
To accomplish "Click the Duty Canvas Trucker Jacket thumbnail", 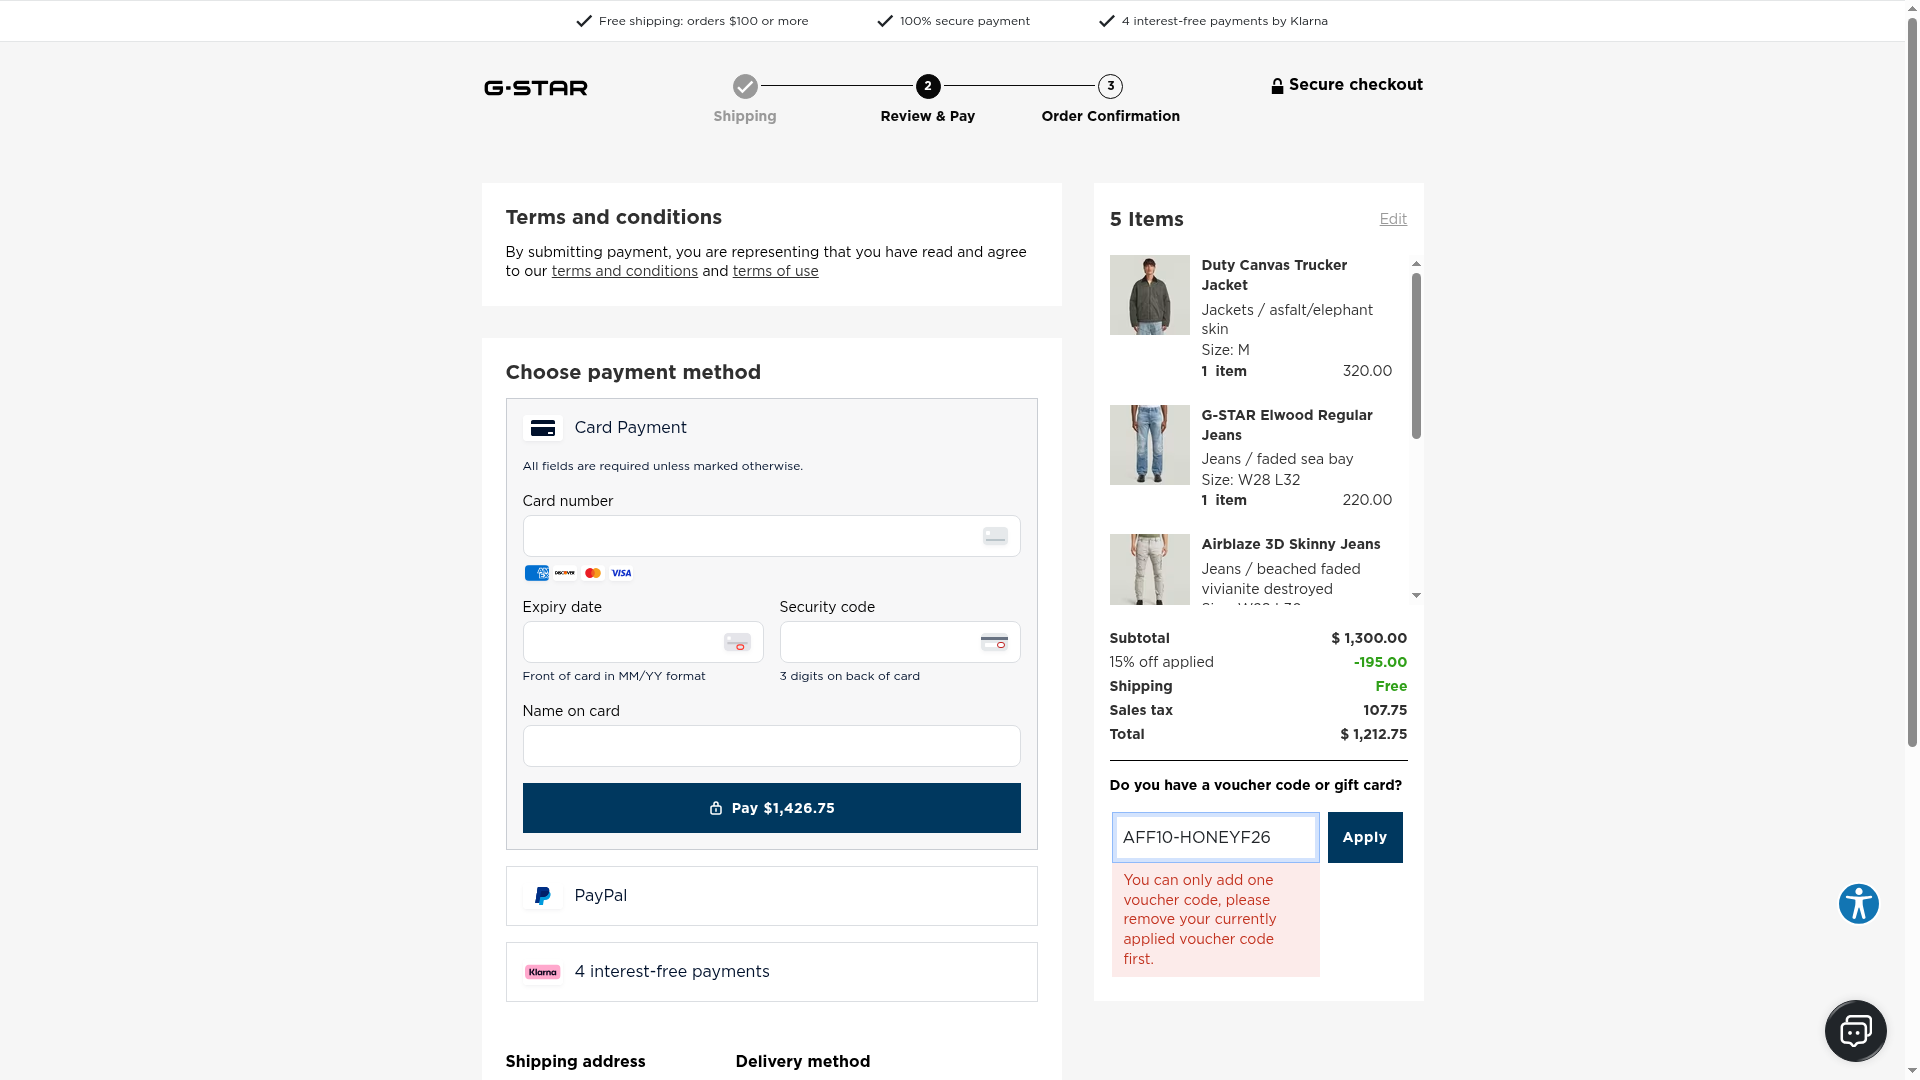I will [1149, 295].
